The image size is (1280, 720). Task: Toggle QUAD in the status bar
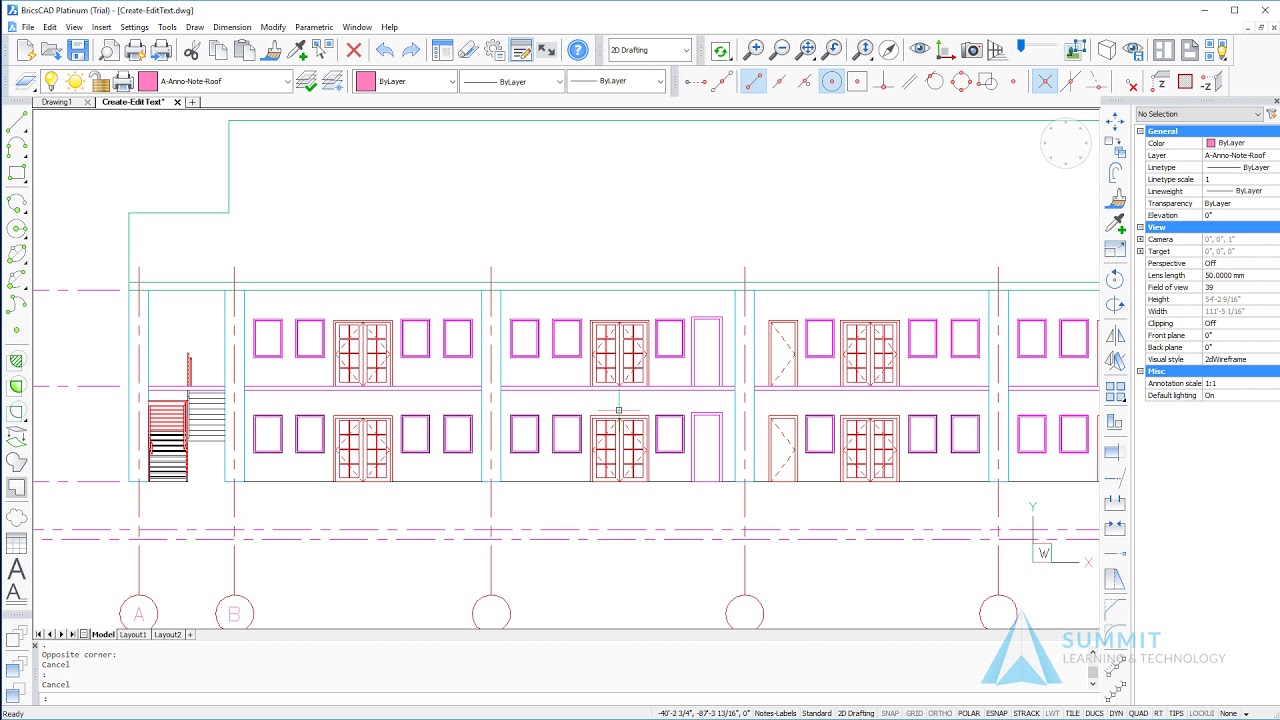pyautogui.click(x=1138, y=713)
